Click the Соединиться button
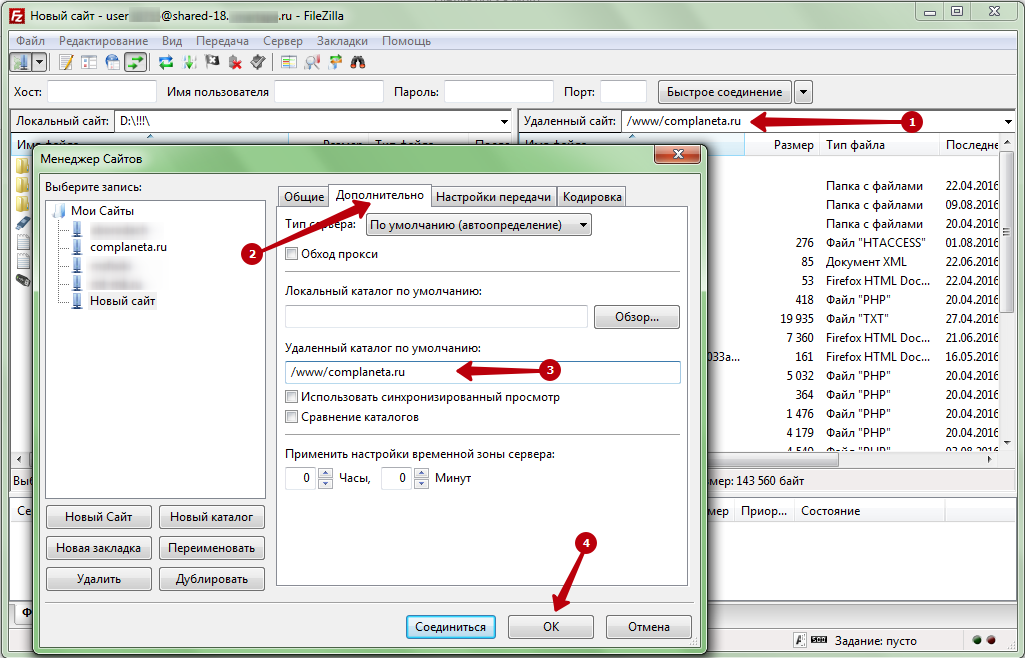This screenshot has width=1025, height=658. 450,627
